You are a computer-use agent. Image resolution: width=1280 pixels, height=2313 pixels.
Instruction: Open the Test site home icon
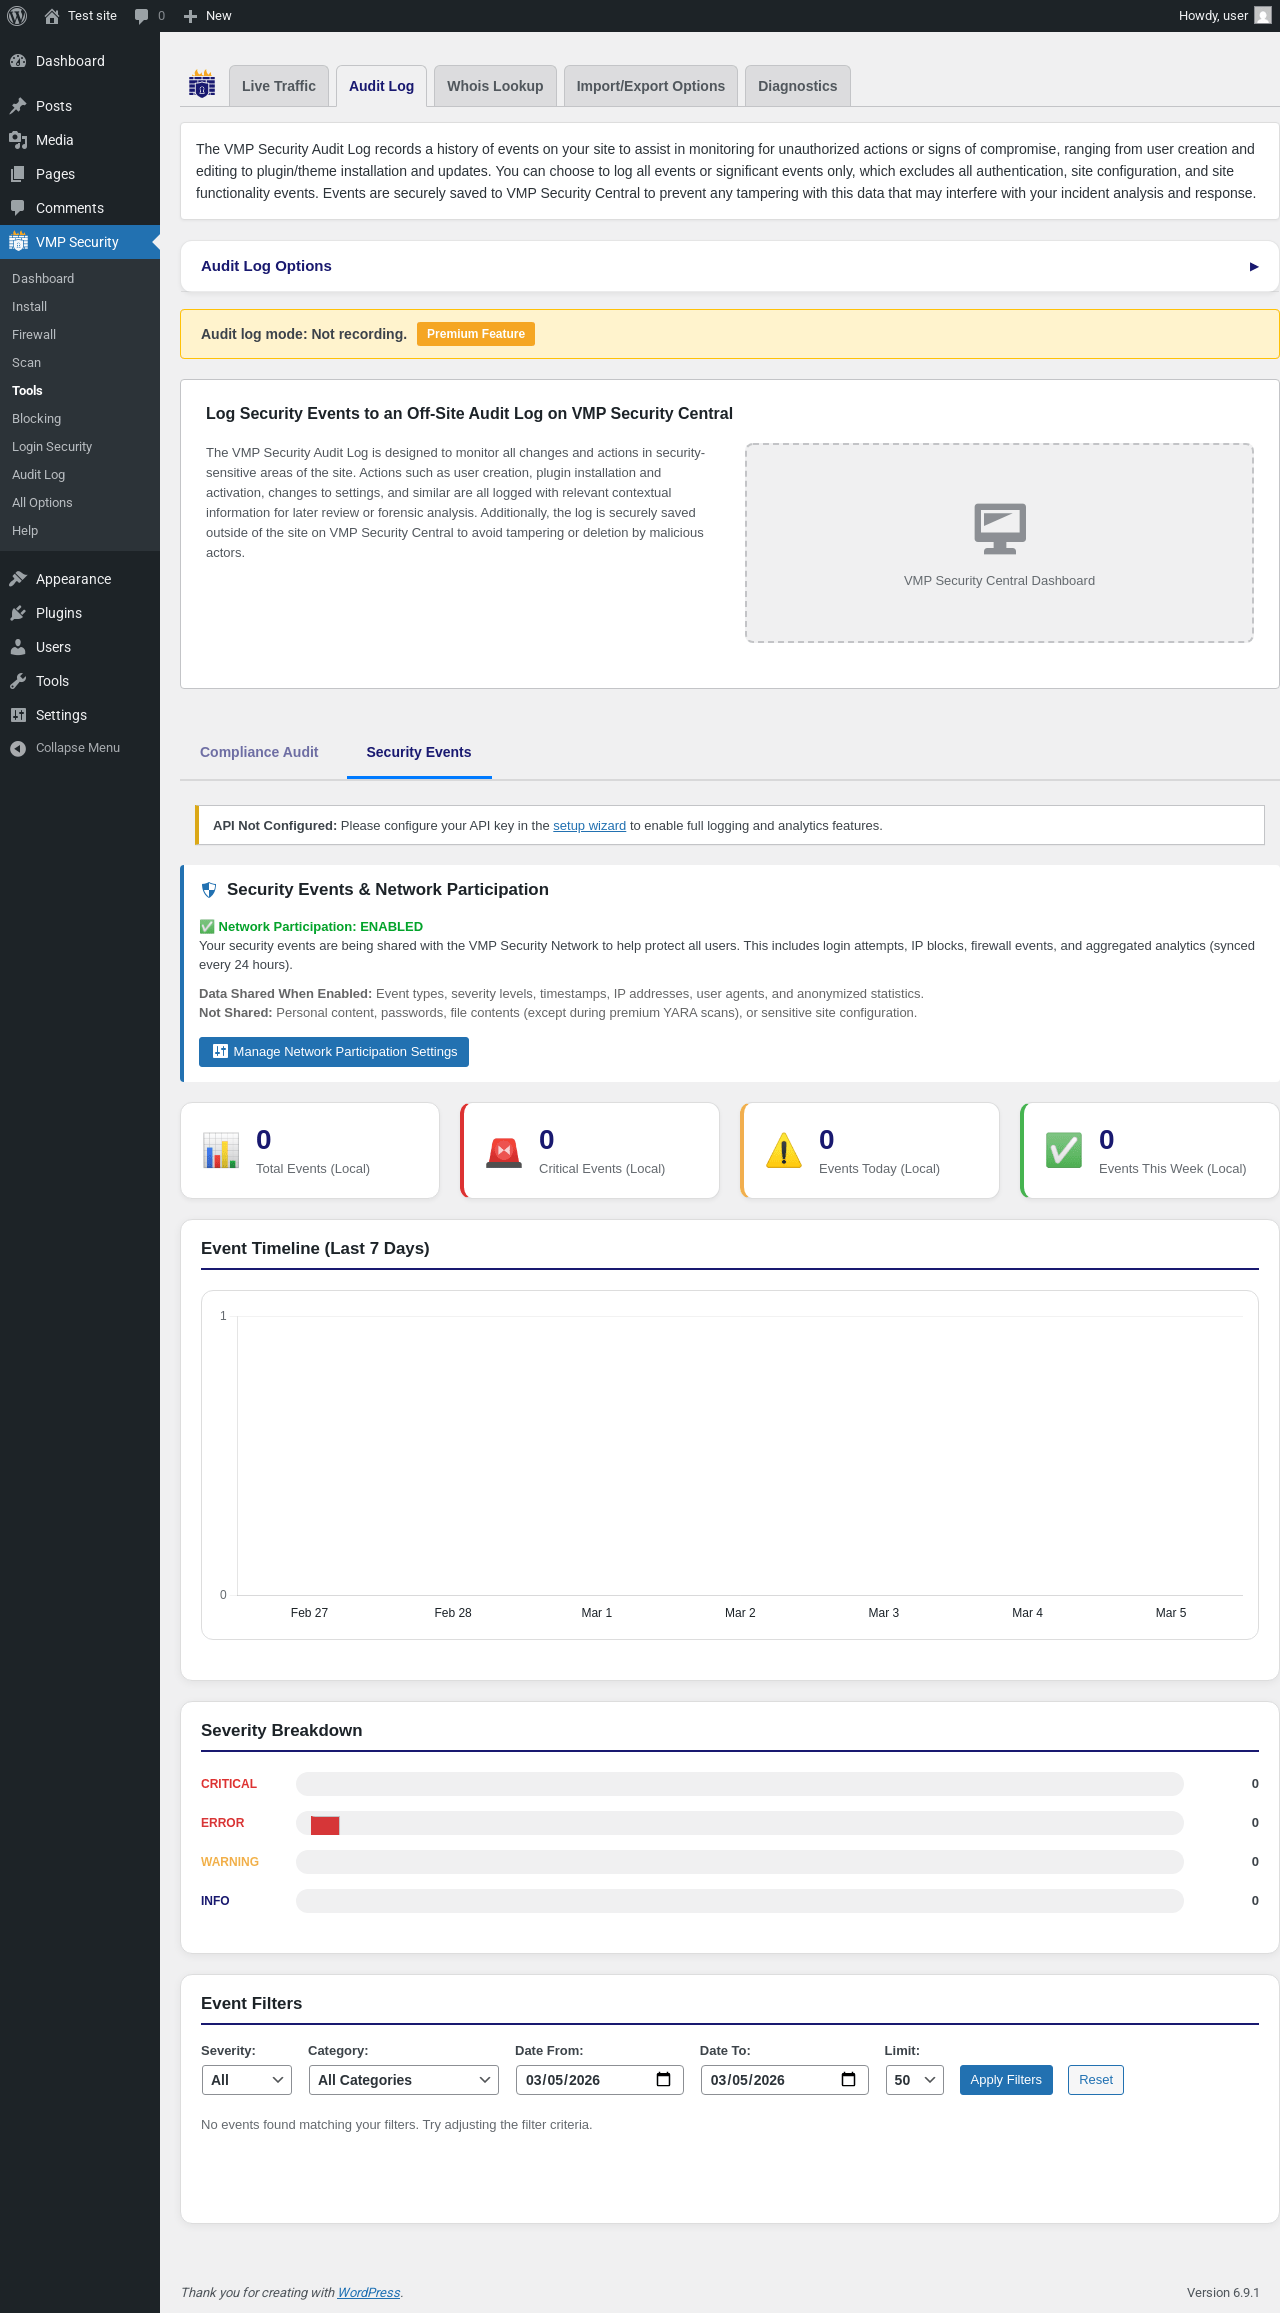pyautogui.click(x=52, y=16)
